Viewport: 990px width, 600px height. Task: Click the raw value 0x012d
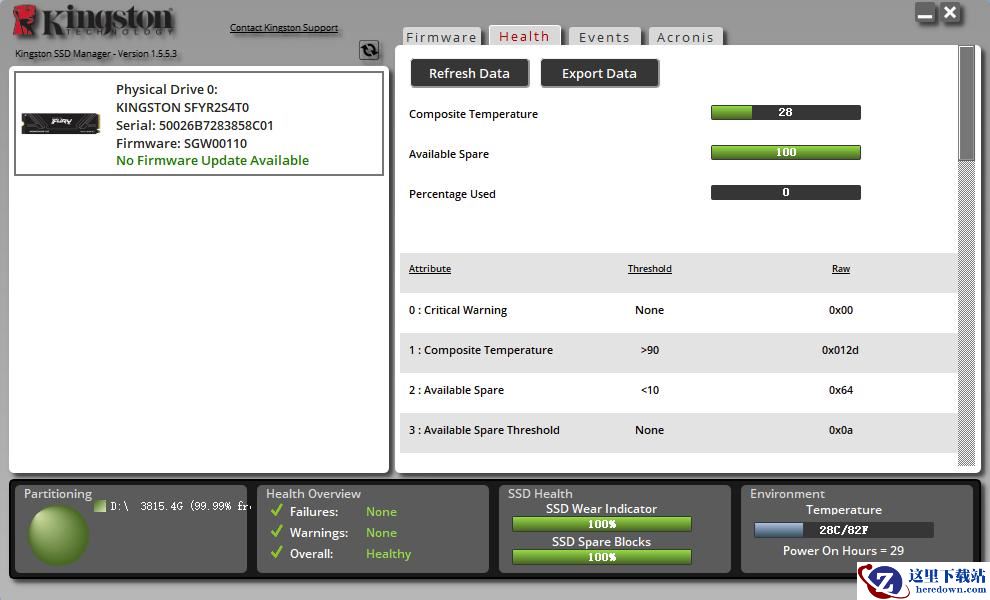point(840,350)
